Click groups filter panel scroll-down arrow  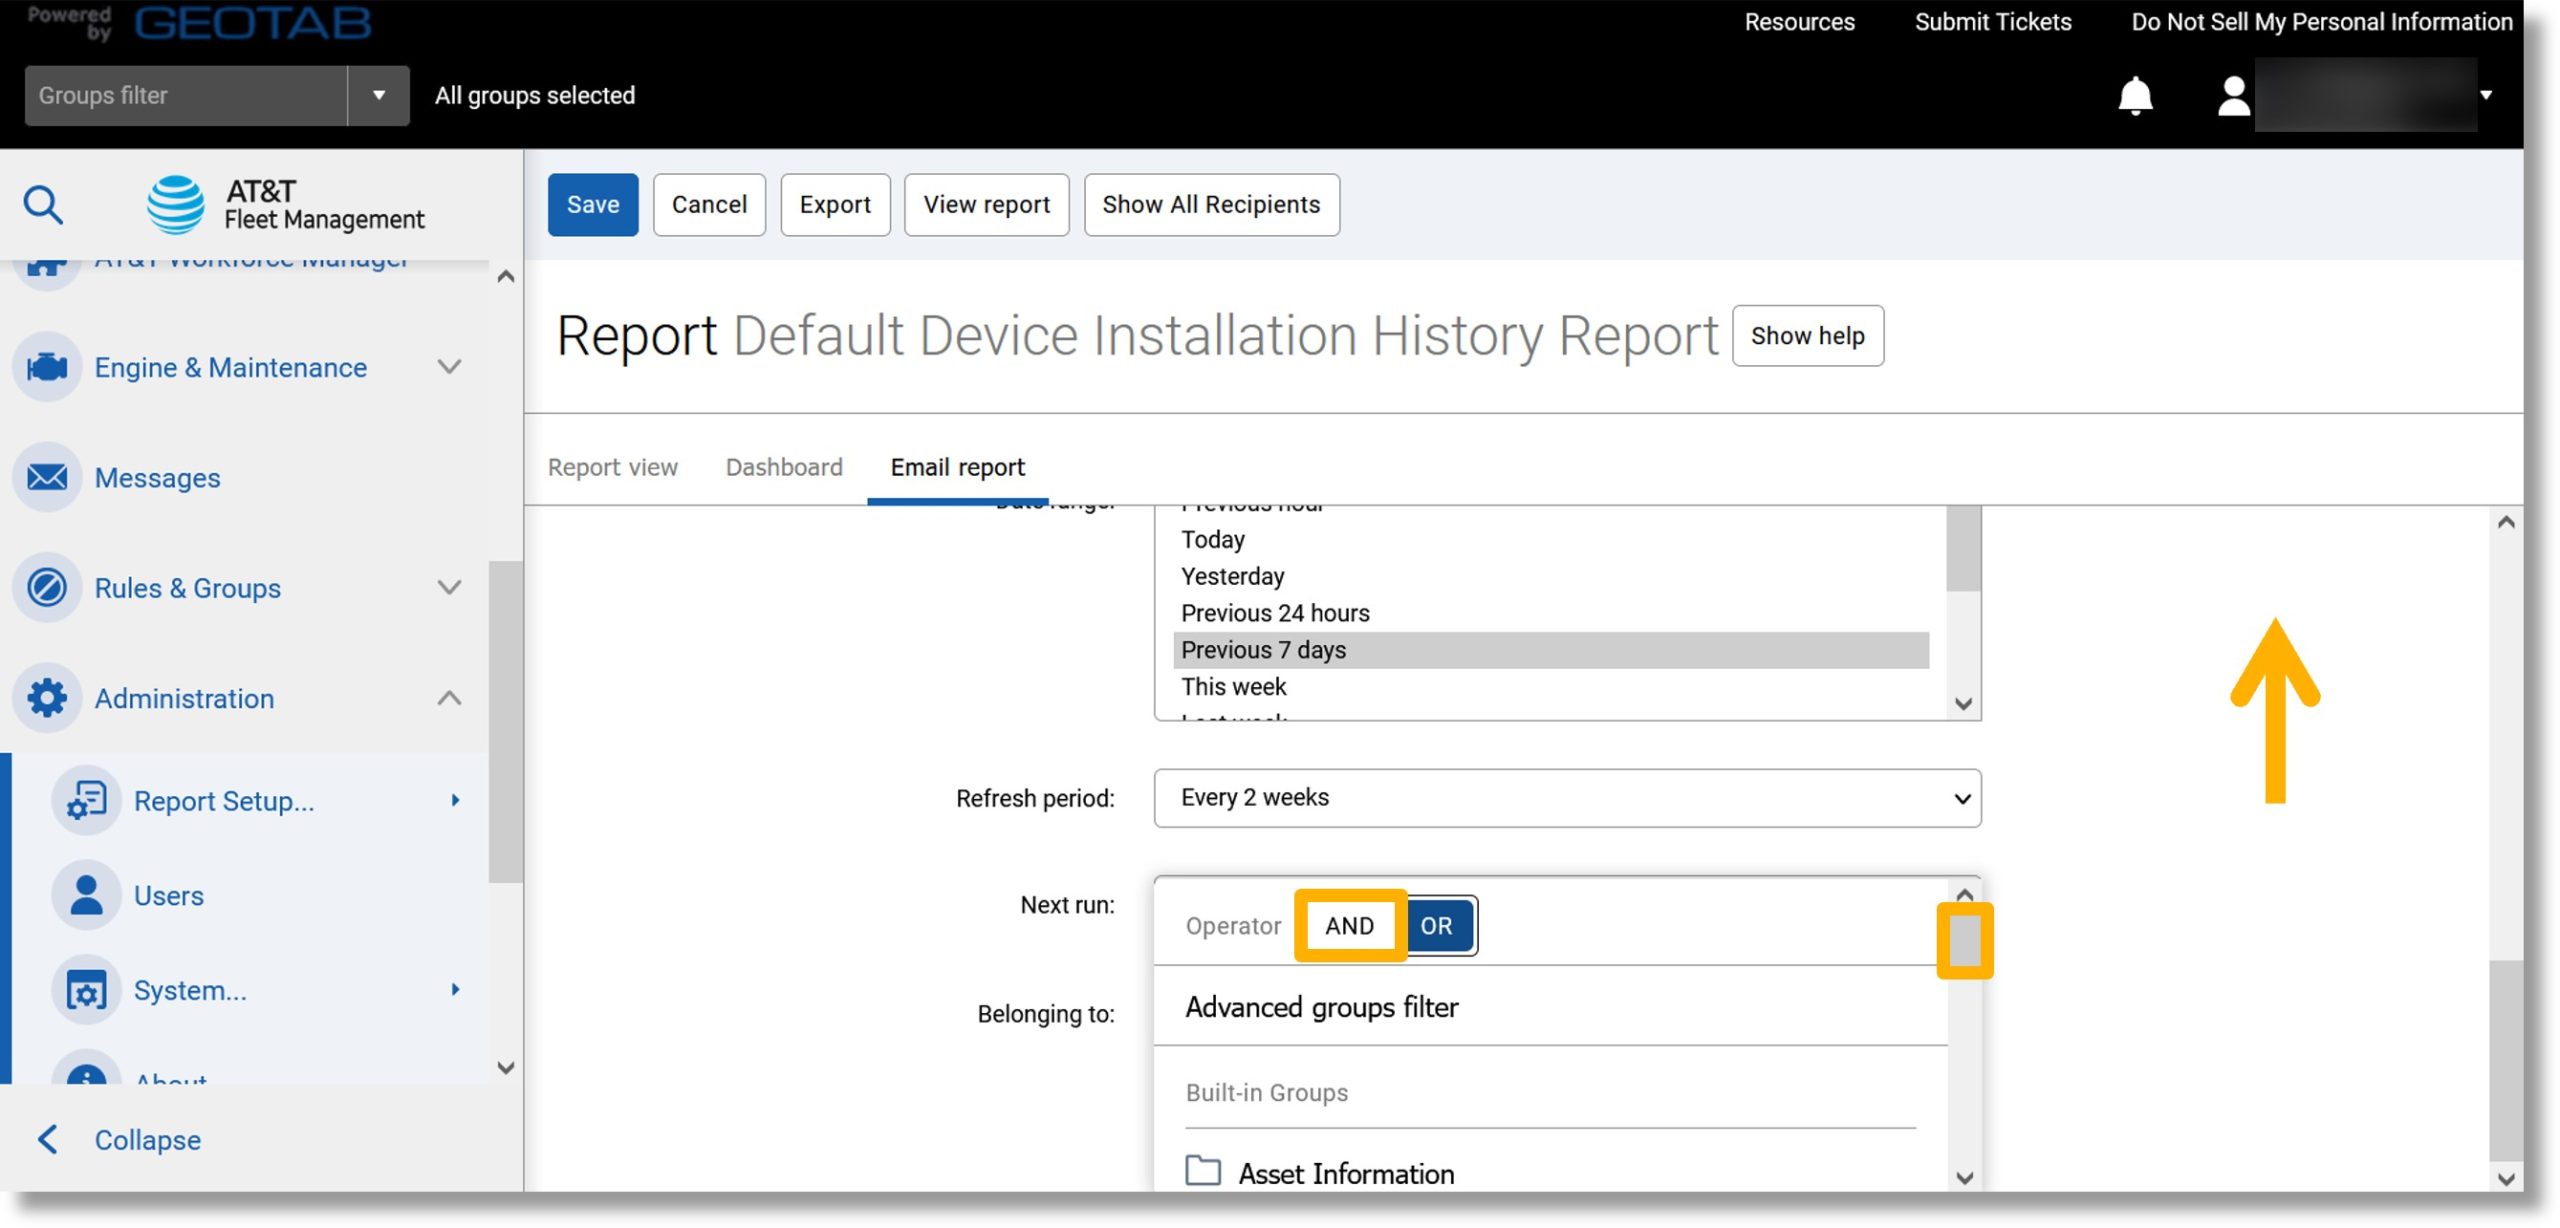(1964, 1177)
